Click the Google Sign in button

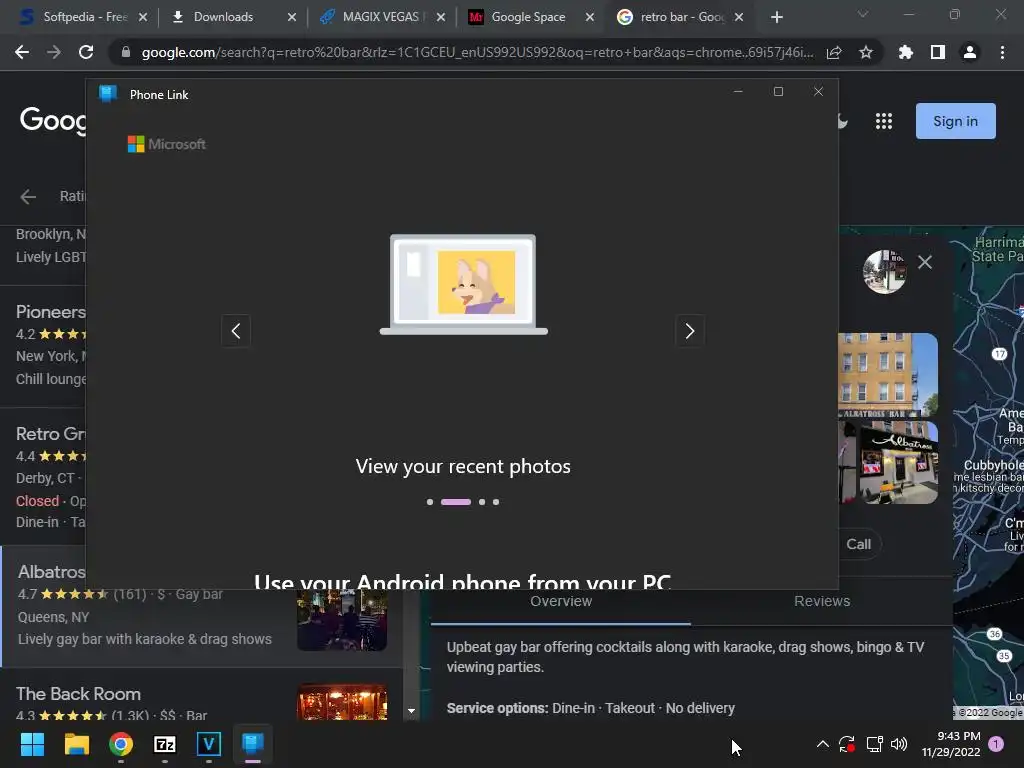pos(955,121)
